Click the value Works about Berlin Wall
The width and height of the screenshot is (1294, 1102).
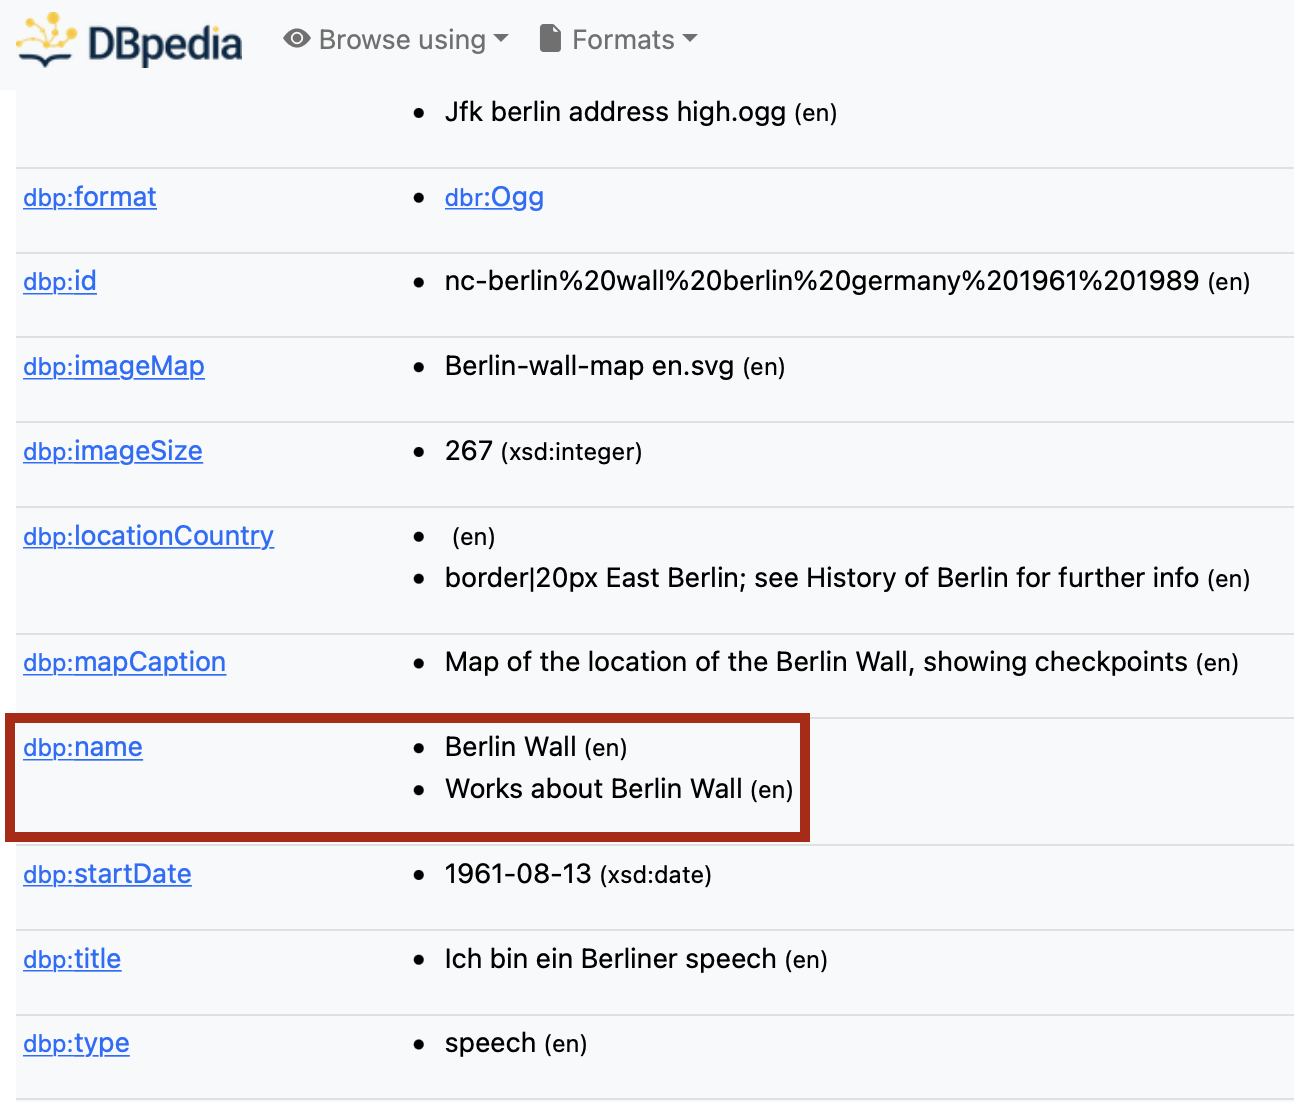click(593, 789)
